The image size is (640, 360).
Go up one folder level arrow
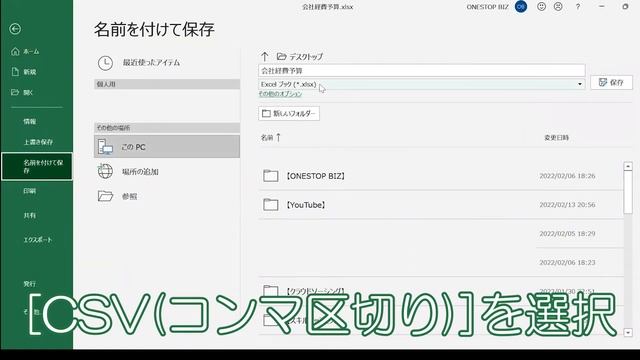pyautogui.click(x=264, y=56)
